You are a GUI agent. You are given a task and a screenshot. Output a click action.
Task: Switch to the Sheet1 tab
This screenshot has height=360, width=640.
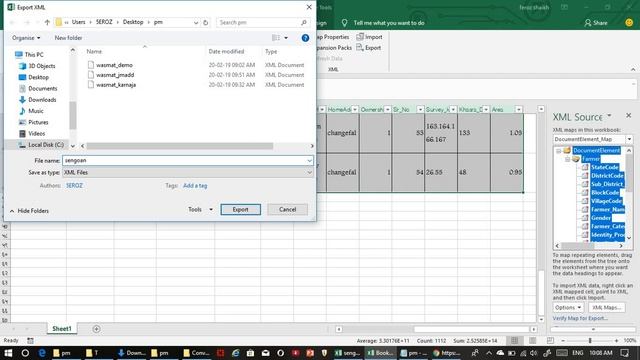tap(62, 329)
